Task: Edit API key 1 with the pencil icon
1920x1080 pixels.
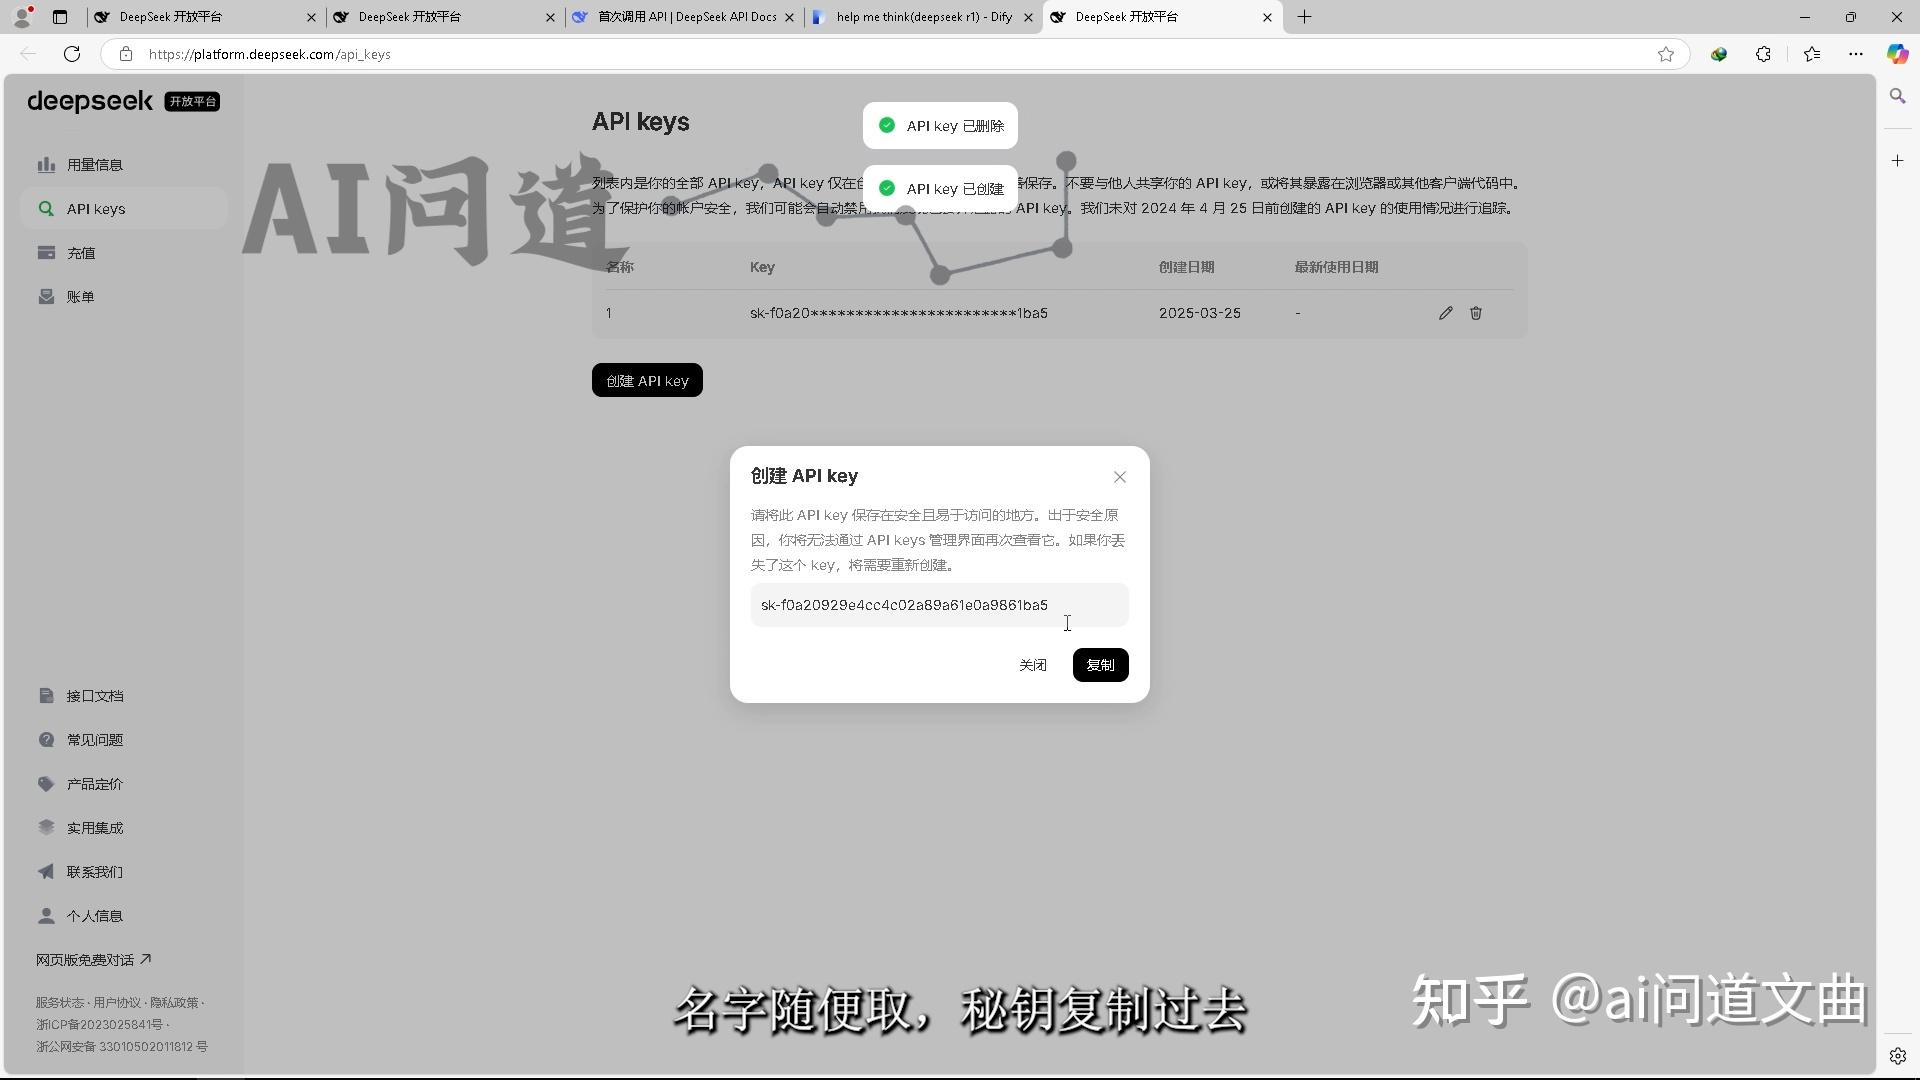Action: (1445, 313)
